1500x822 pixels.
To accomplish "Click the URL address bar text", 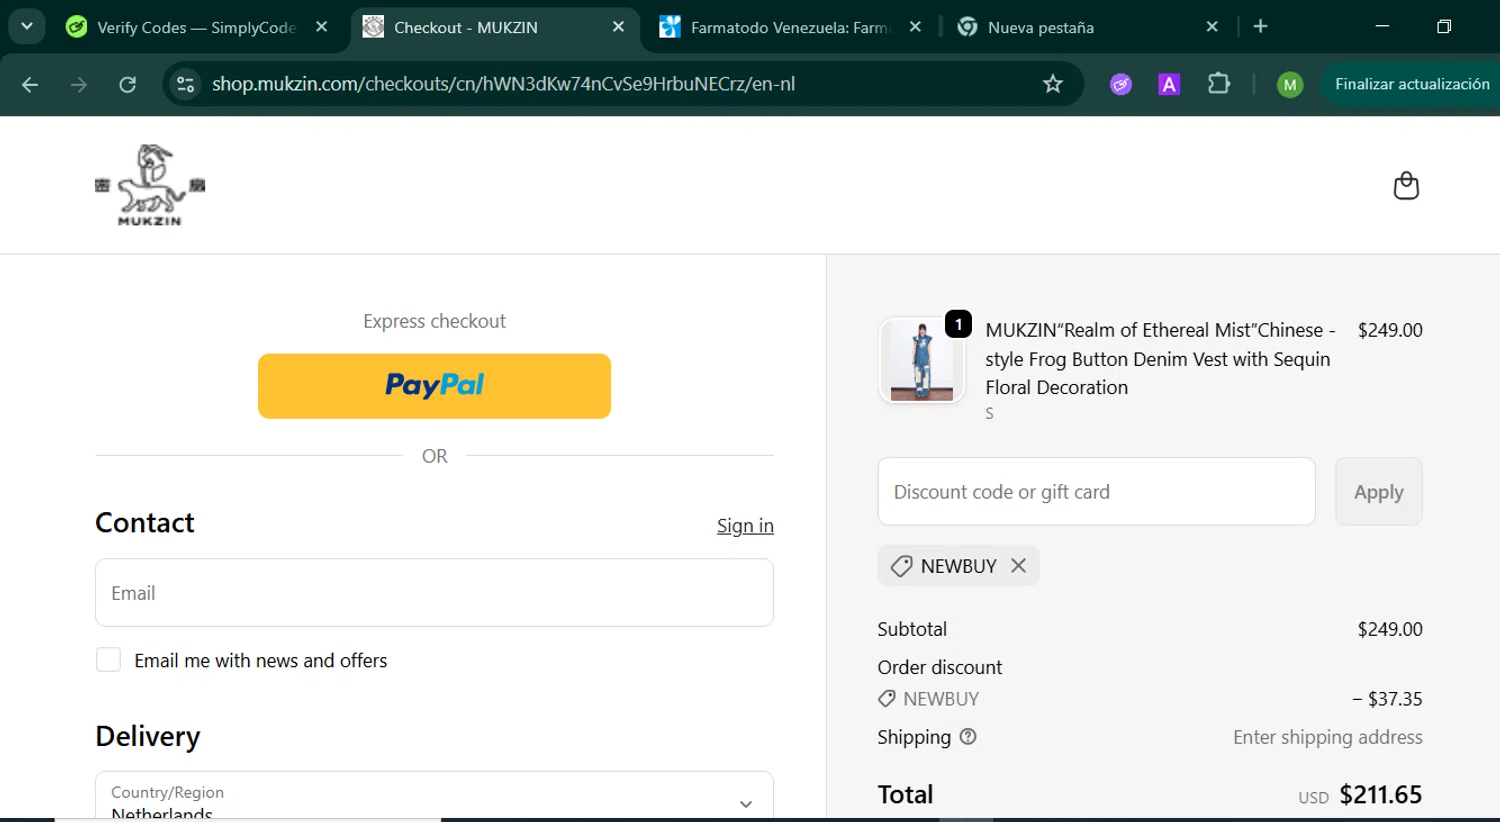I will (x=503, y=84).
